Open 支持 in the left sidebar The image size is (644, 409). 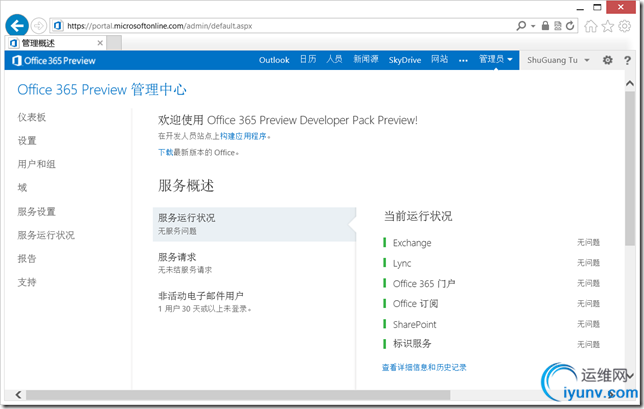point(27,282)
